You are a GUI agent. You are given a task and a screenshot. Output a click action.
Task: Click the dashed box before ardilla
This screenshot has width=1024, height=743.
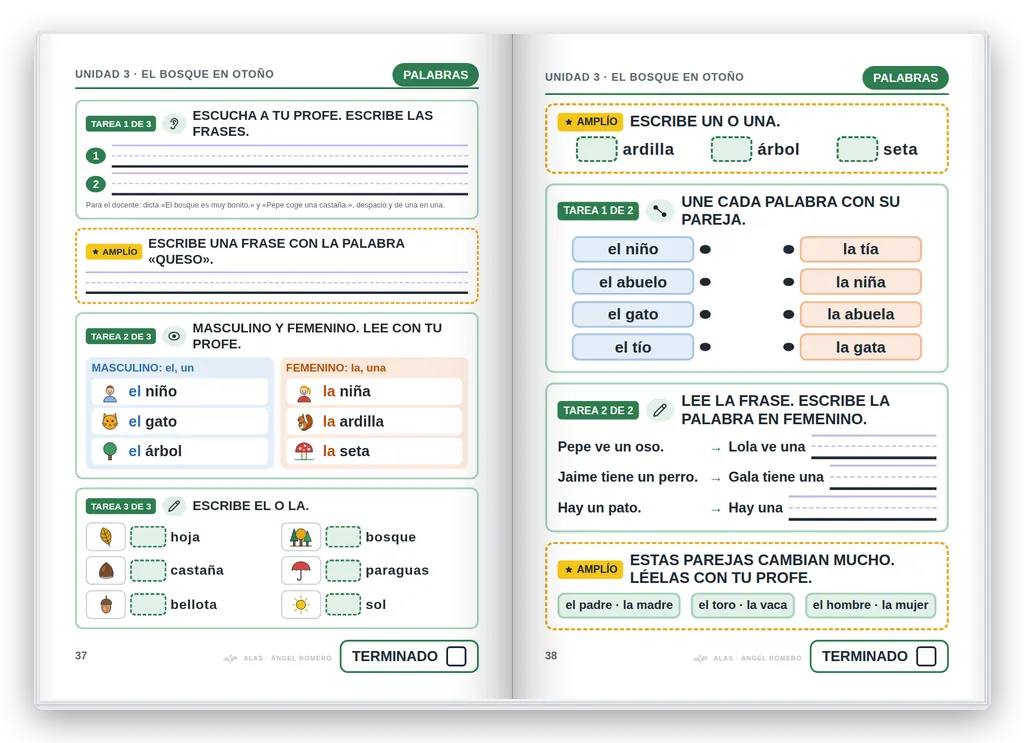coord(596,149)
